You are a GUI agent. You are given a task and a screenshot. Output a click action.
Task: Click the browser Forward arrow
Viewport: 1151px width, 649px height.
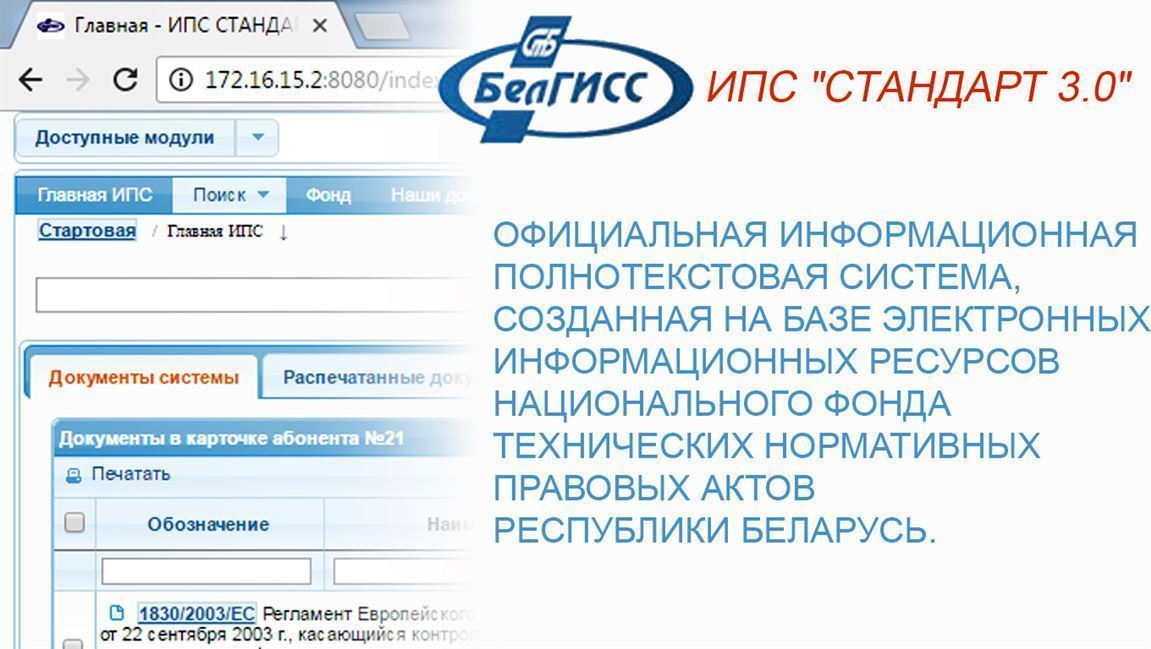click(78, 80)
